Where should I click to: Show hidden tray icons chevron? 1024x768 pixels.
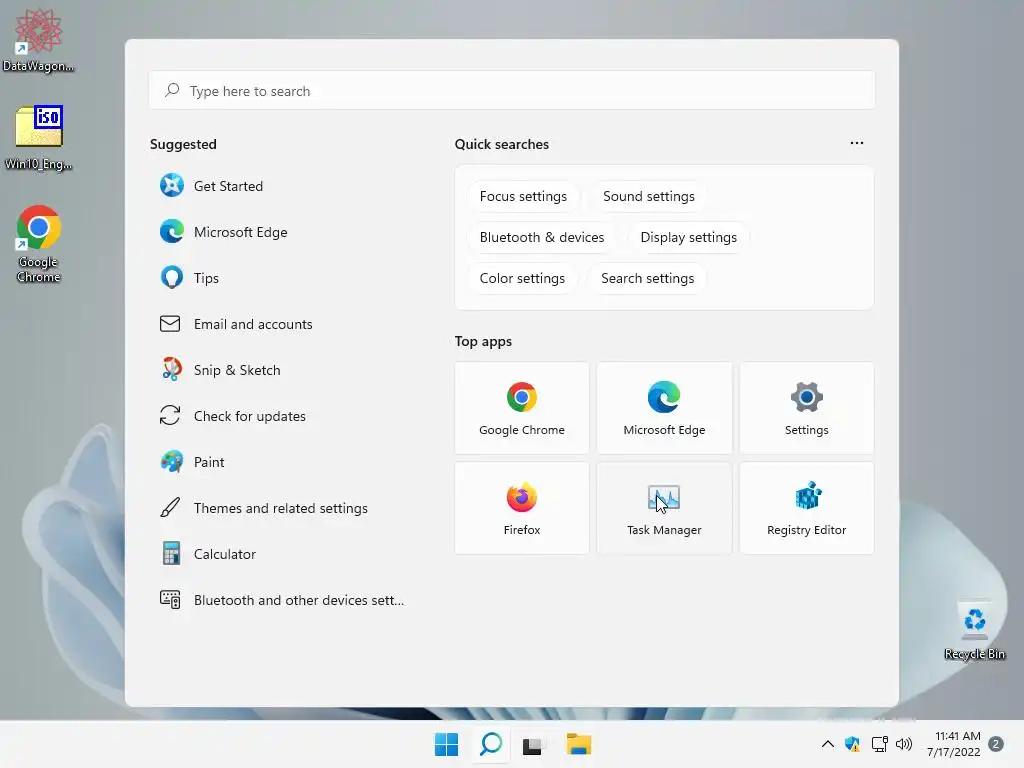click(827, 744)
